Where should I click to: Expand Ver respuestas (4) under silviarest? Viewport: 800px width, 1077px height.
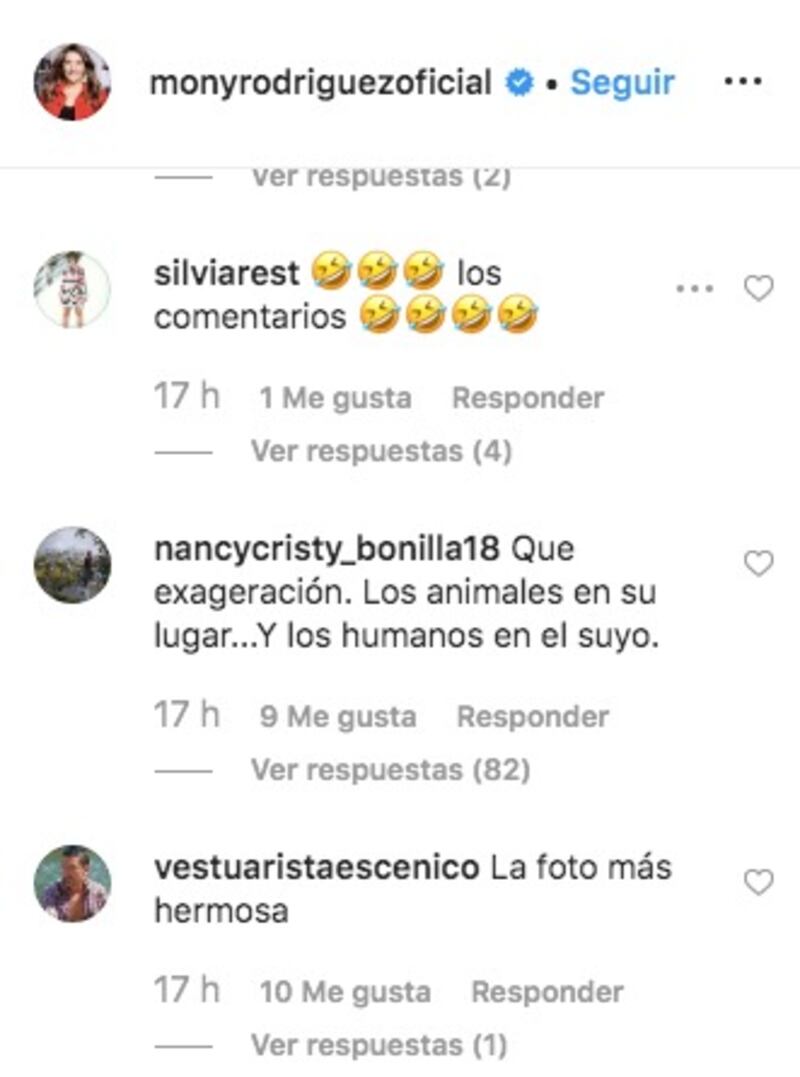coord(382,451)
